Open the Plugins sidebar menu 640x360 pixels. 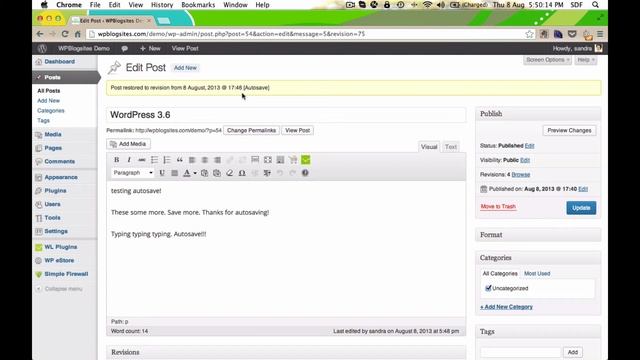click(x=55, y=191)
